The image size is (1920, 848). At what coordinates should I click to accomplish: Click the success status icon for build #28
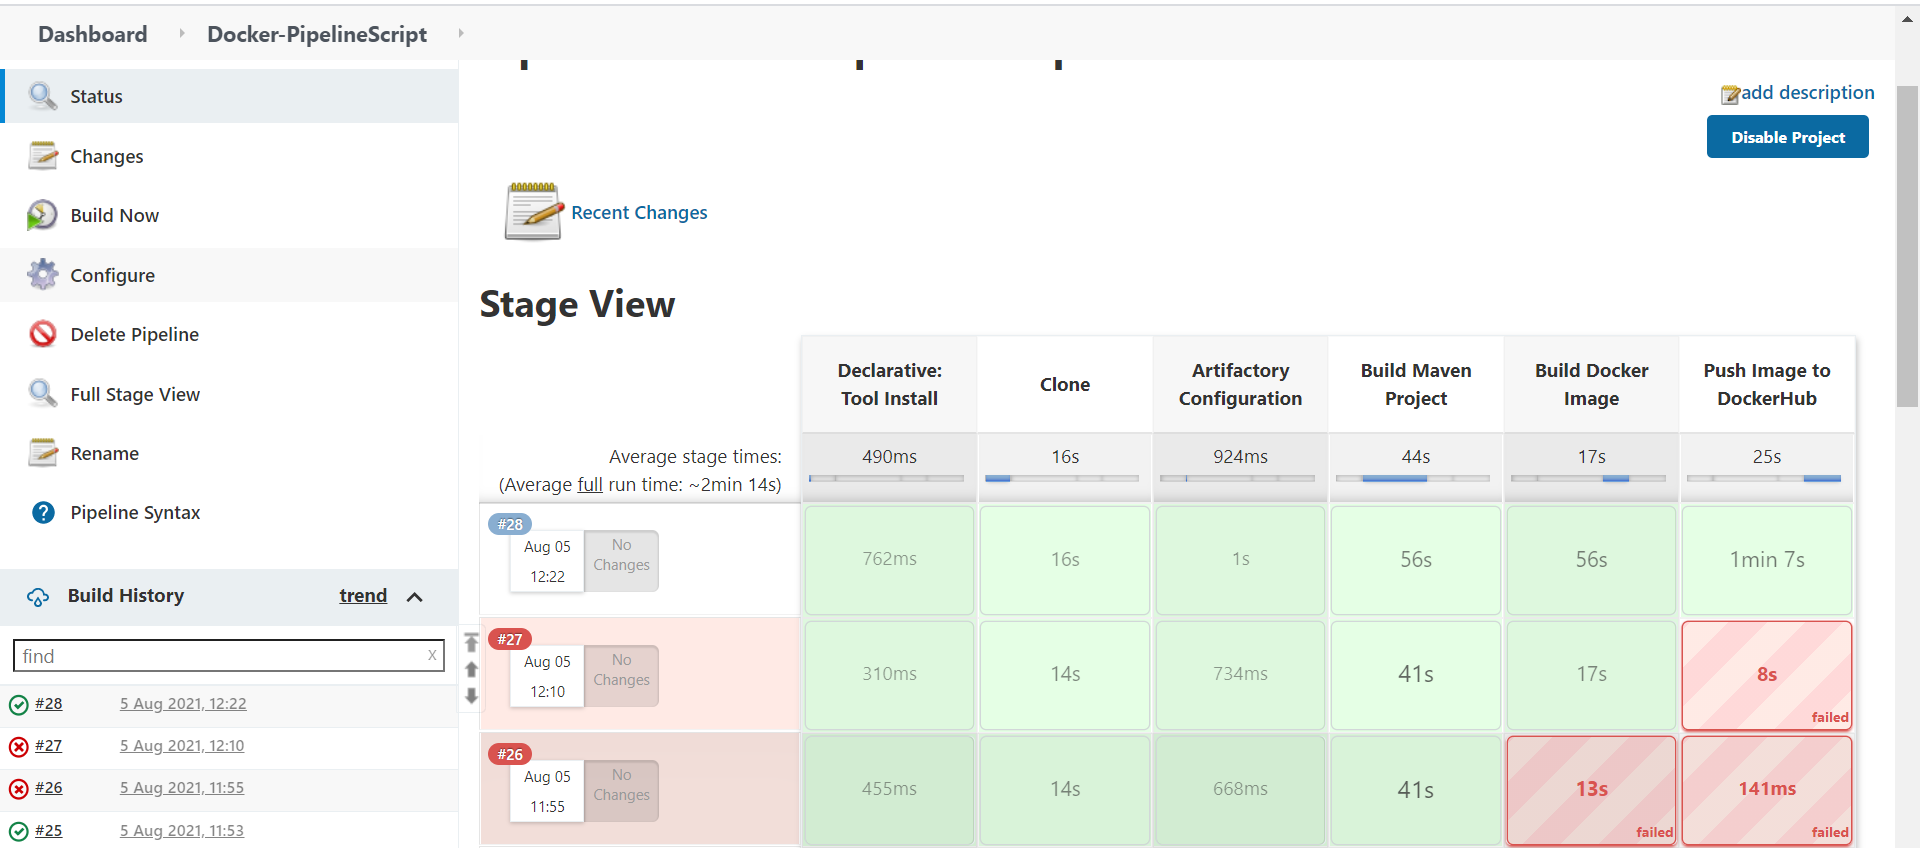19,705
